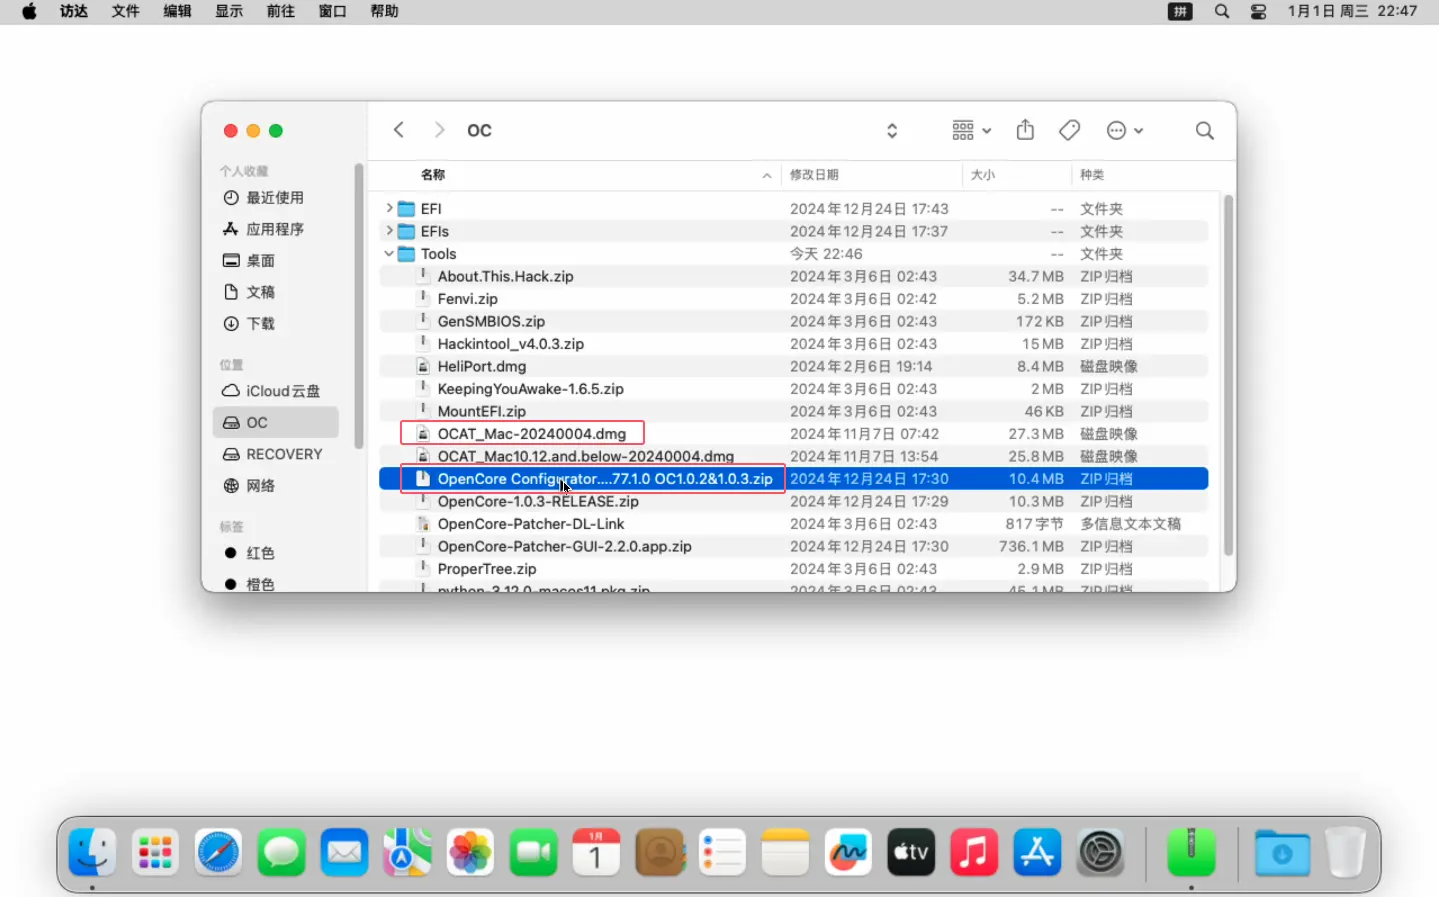
Task: Open Spotlight search in menu bar
Action: pos(1222,12)
